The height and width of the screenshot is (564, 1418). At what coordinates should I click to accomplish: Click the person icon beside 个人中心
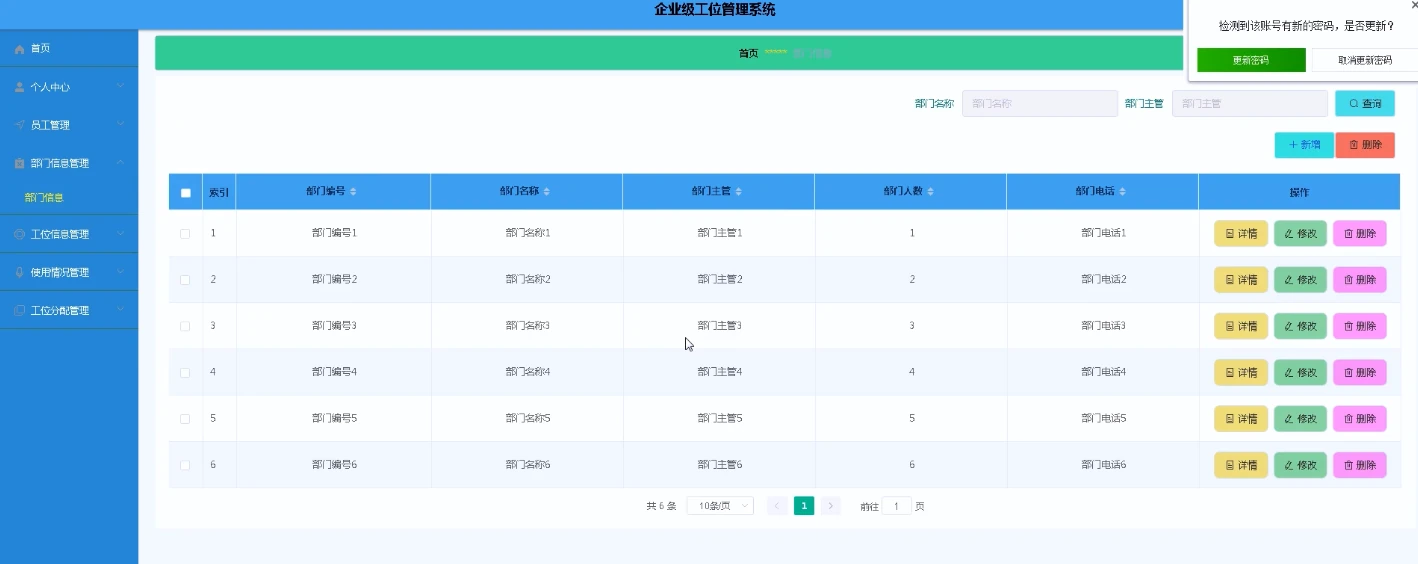(19, 87)
